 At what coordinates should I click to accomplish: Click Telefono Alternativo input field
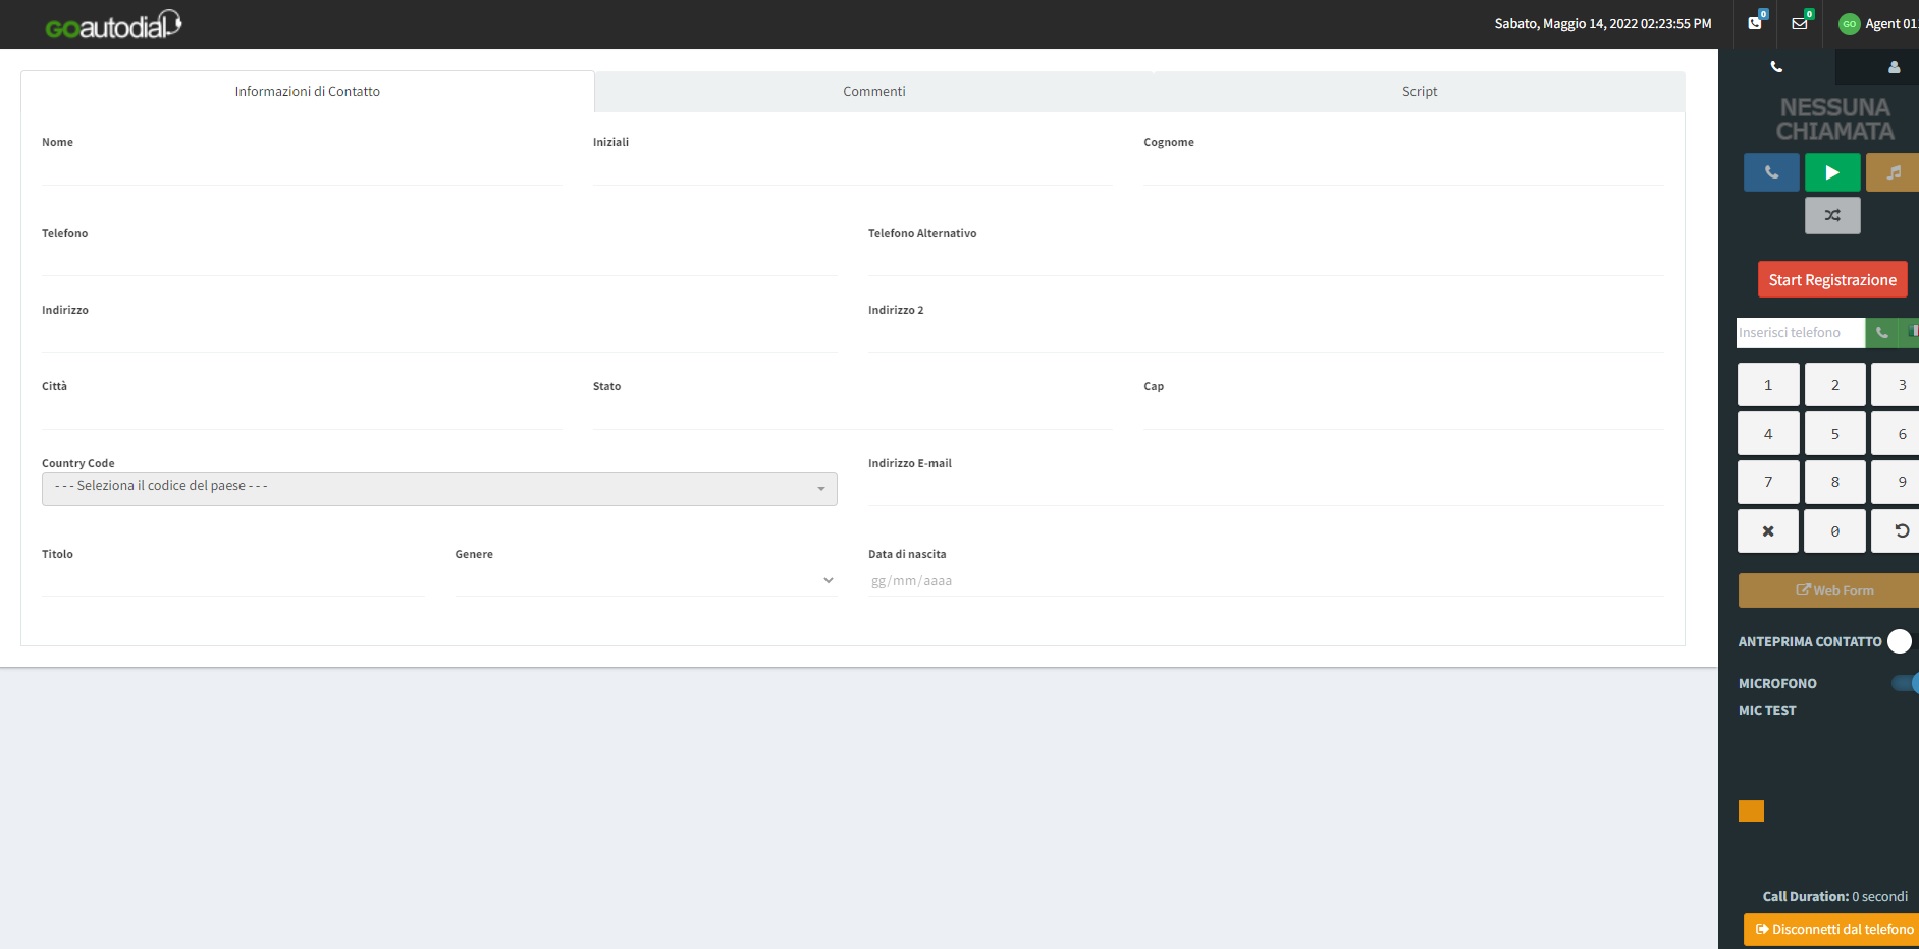pos(1265,261)
